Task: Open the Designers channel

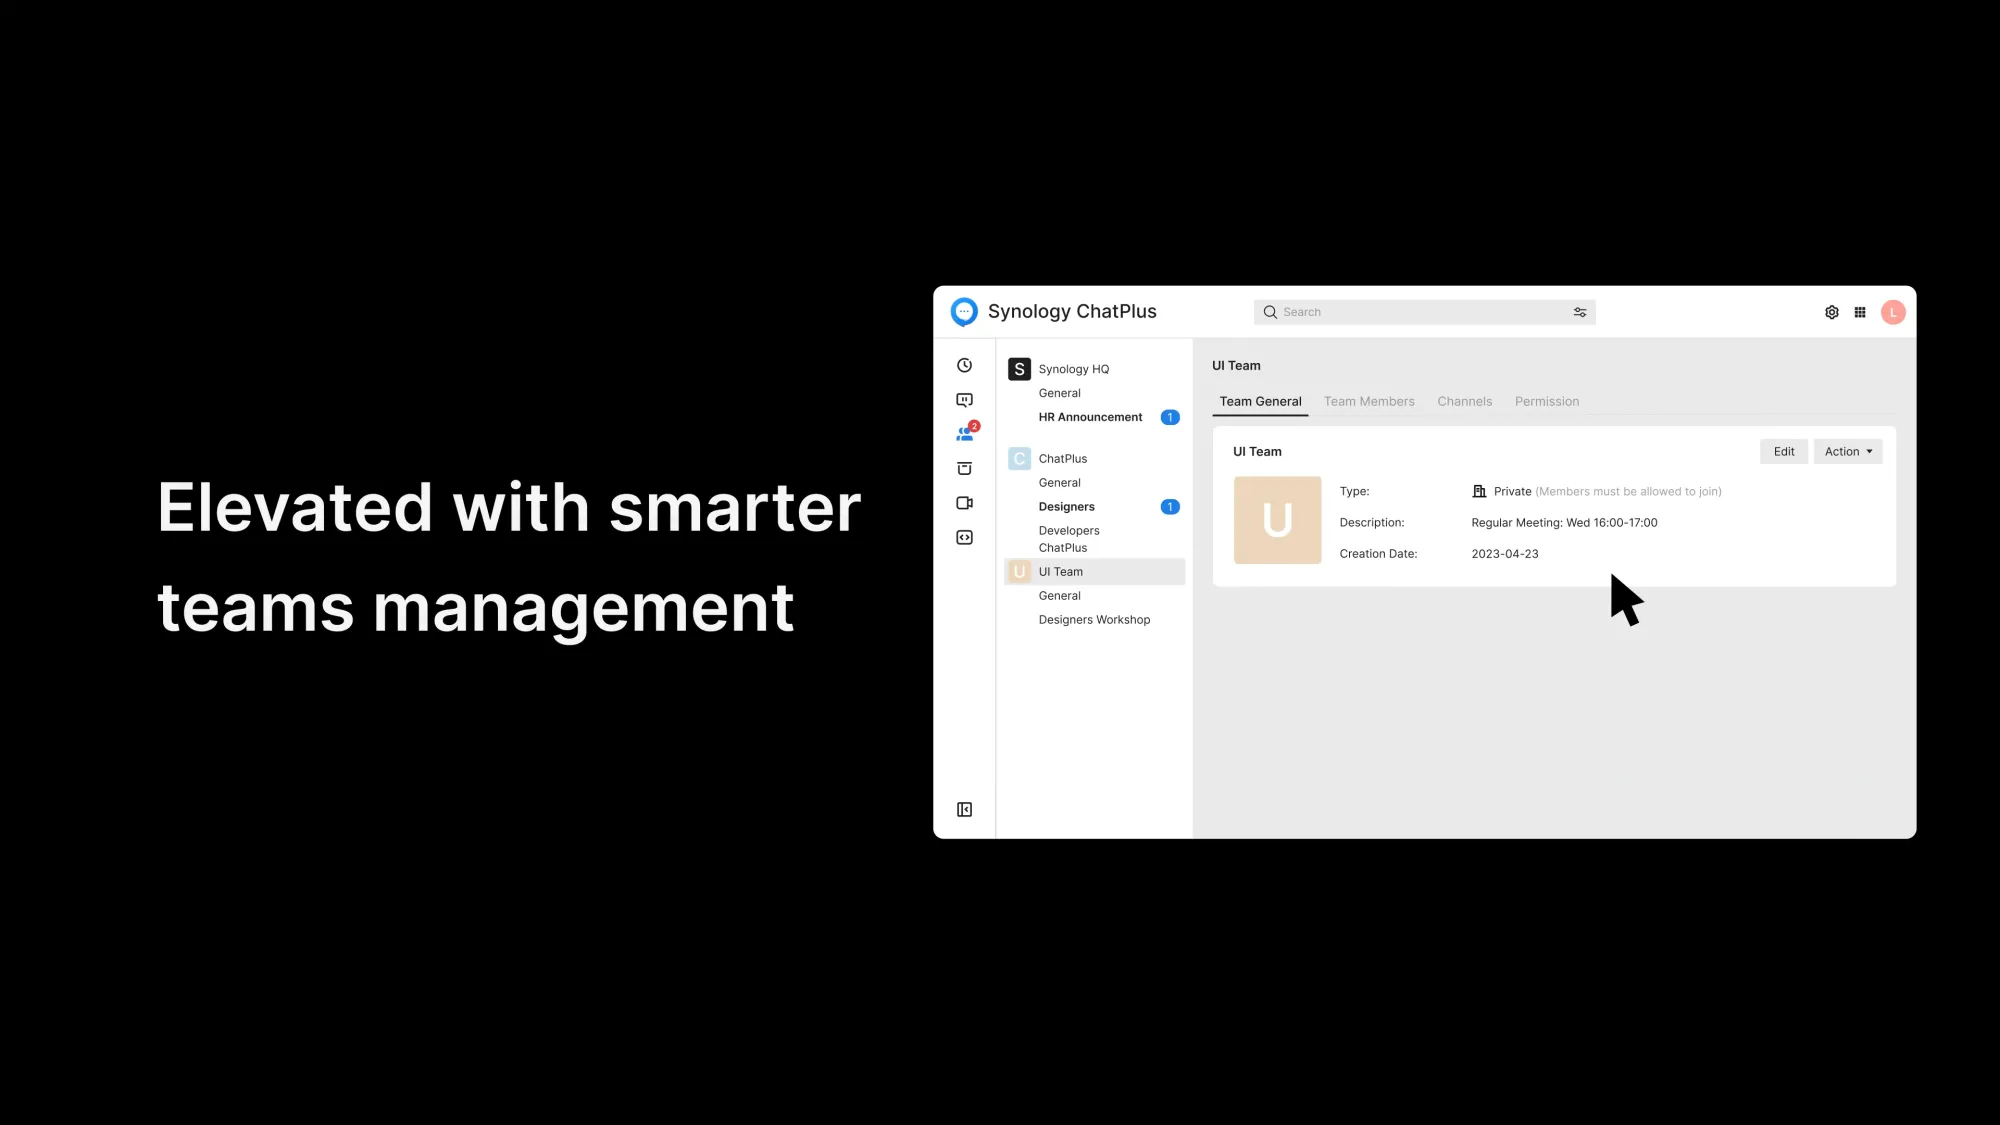Action: coord(1066,507)
